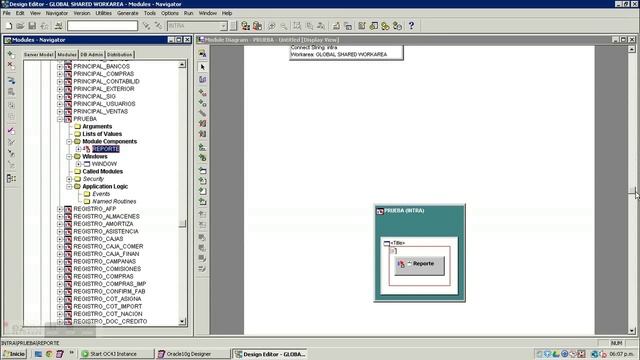Click the Events folder icon
Screen dimensions: 640x360
point(87,194)
